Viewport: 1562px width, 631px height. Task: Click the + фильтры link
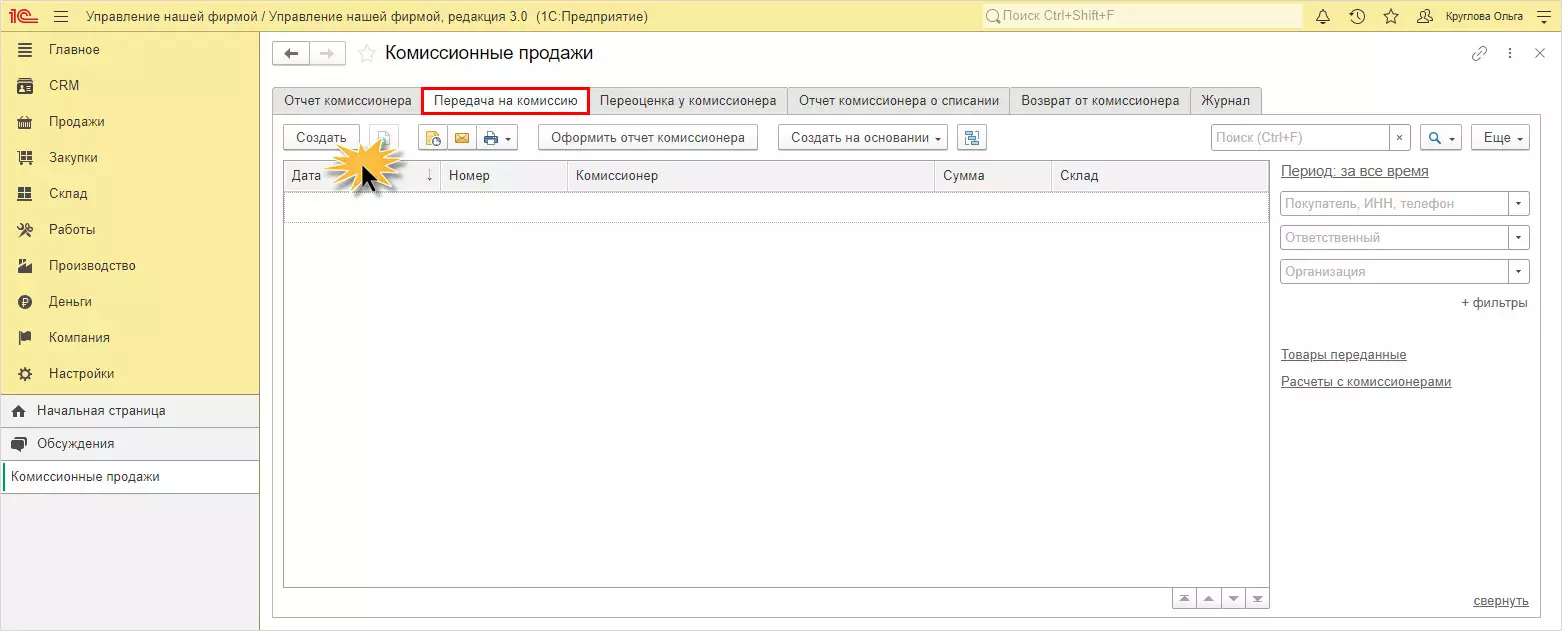click(1494, 303)
